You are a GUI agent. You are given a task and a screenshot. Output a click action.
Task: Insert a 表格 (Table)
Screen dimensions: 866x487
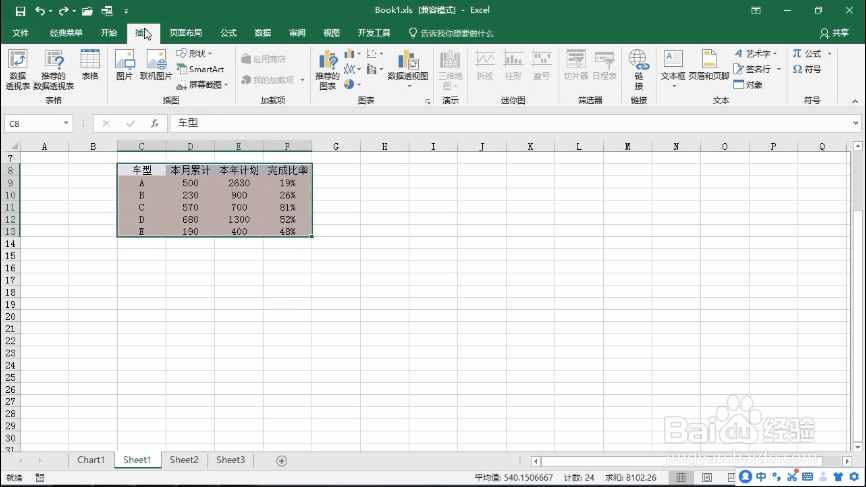point(90,65)
